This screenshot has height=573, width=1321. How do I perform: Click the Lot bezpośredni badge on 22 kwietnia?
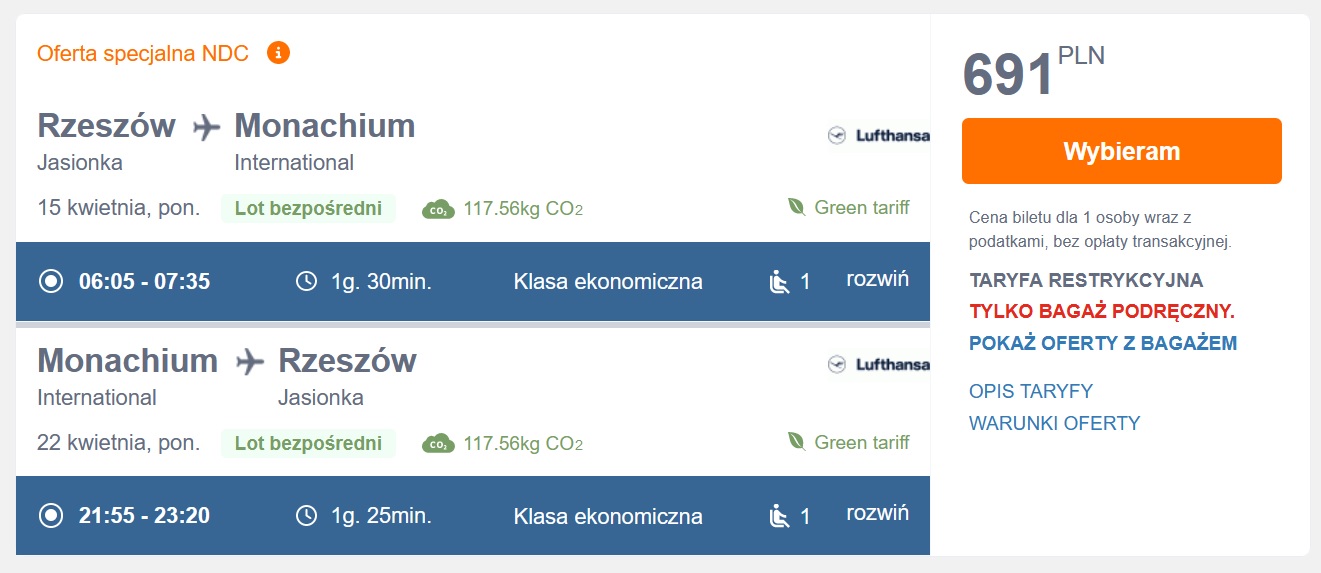click(308, 443)
